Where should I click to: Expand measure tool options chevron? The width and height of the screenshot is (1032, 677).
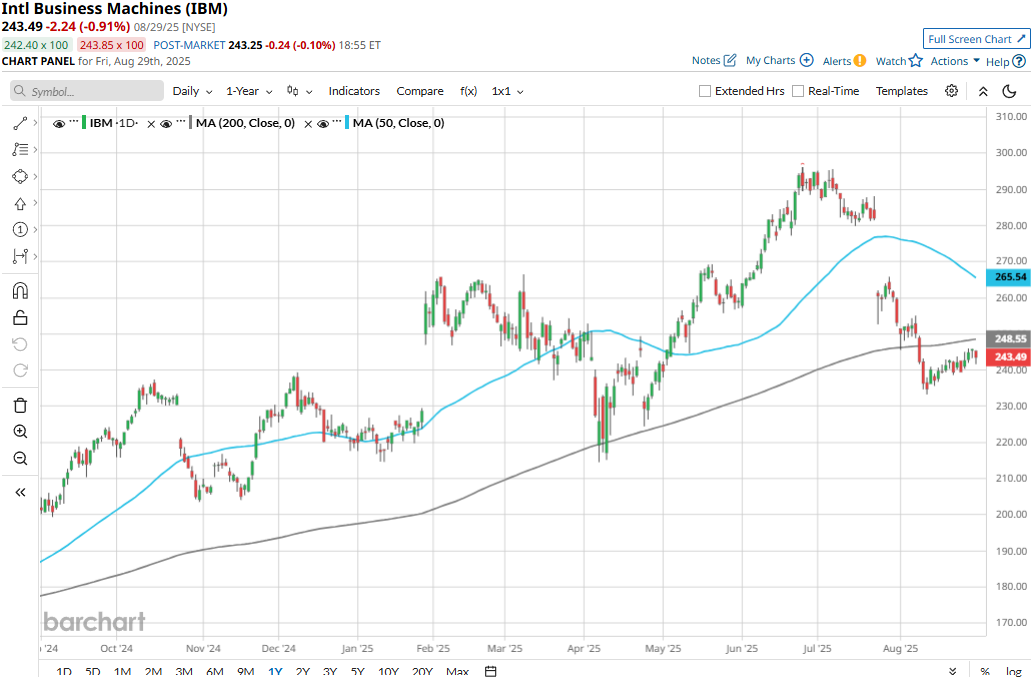[35, 257]
